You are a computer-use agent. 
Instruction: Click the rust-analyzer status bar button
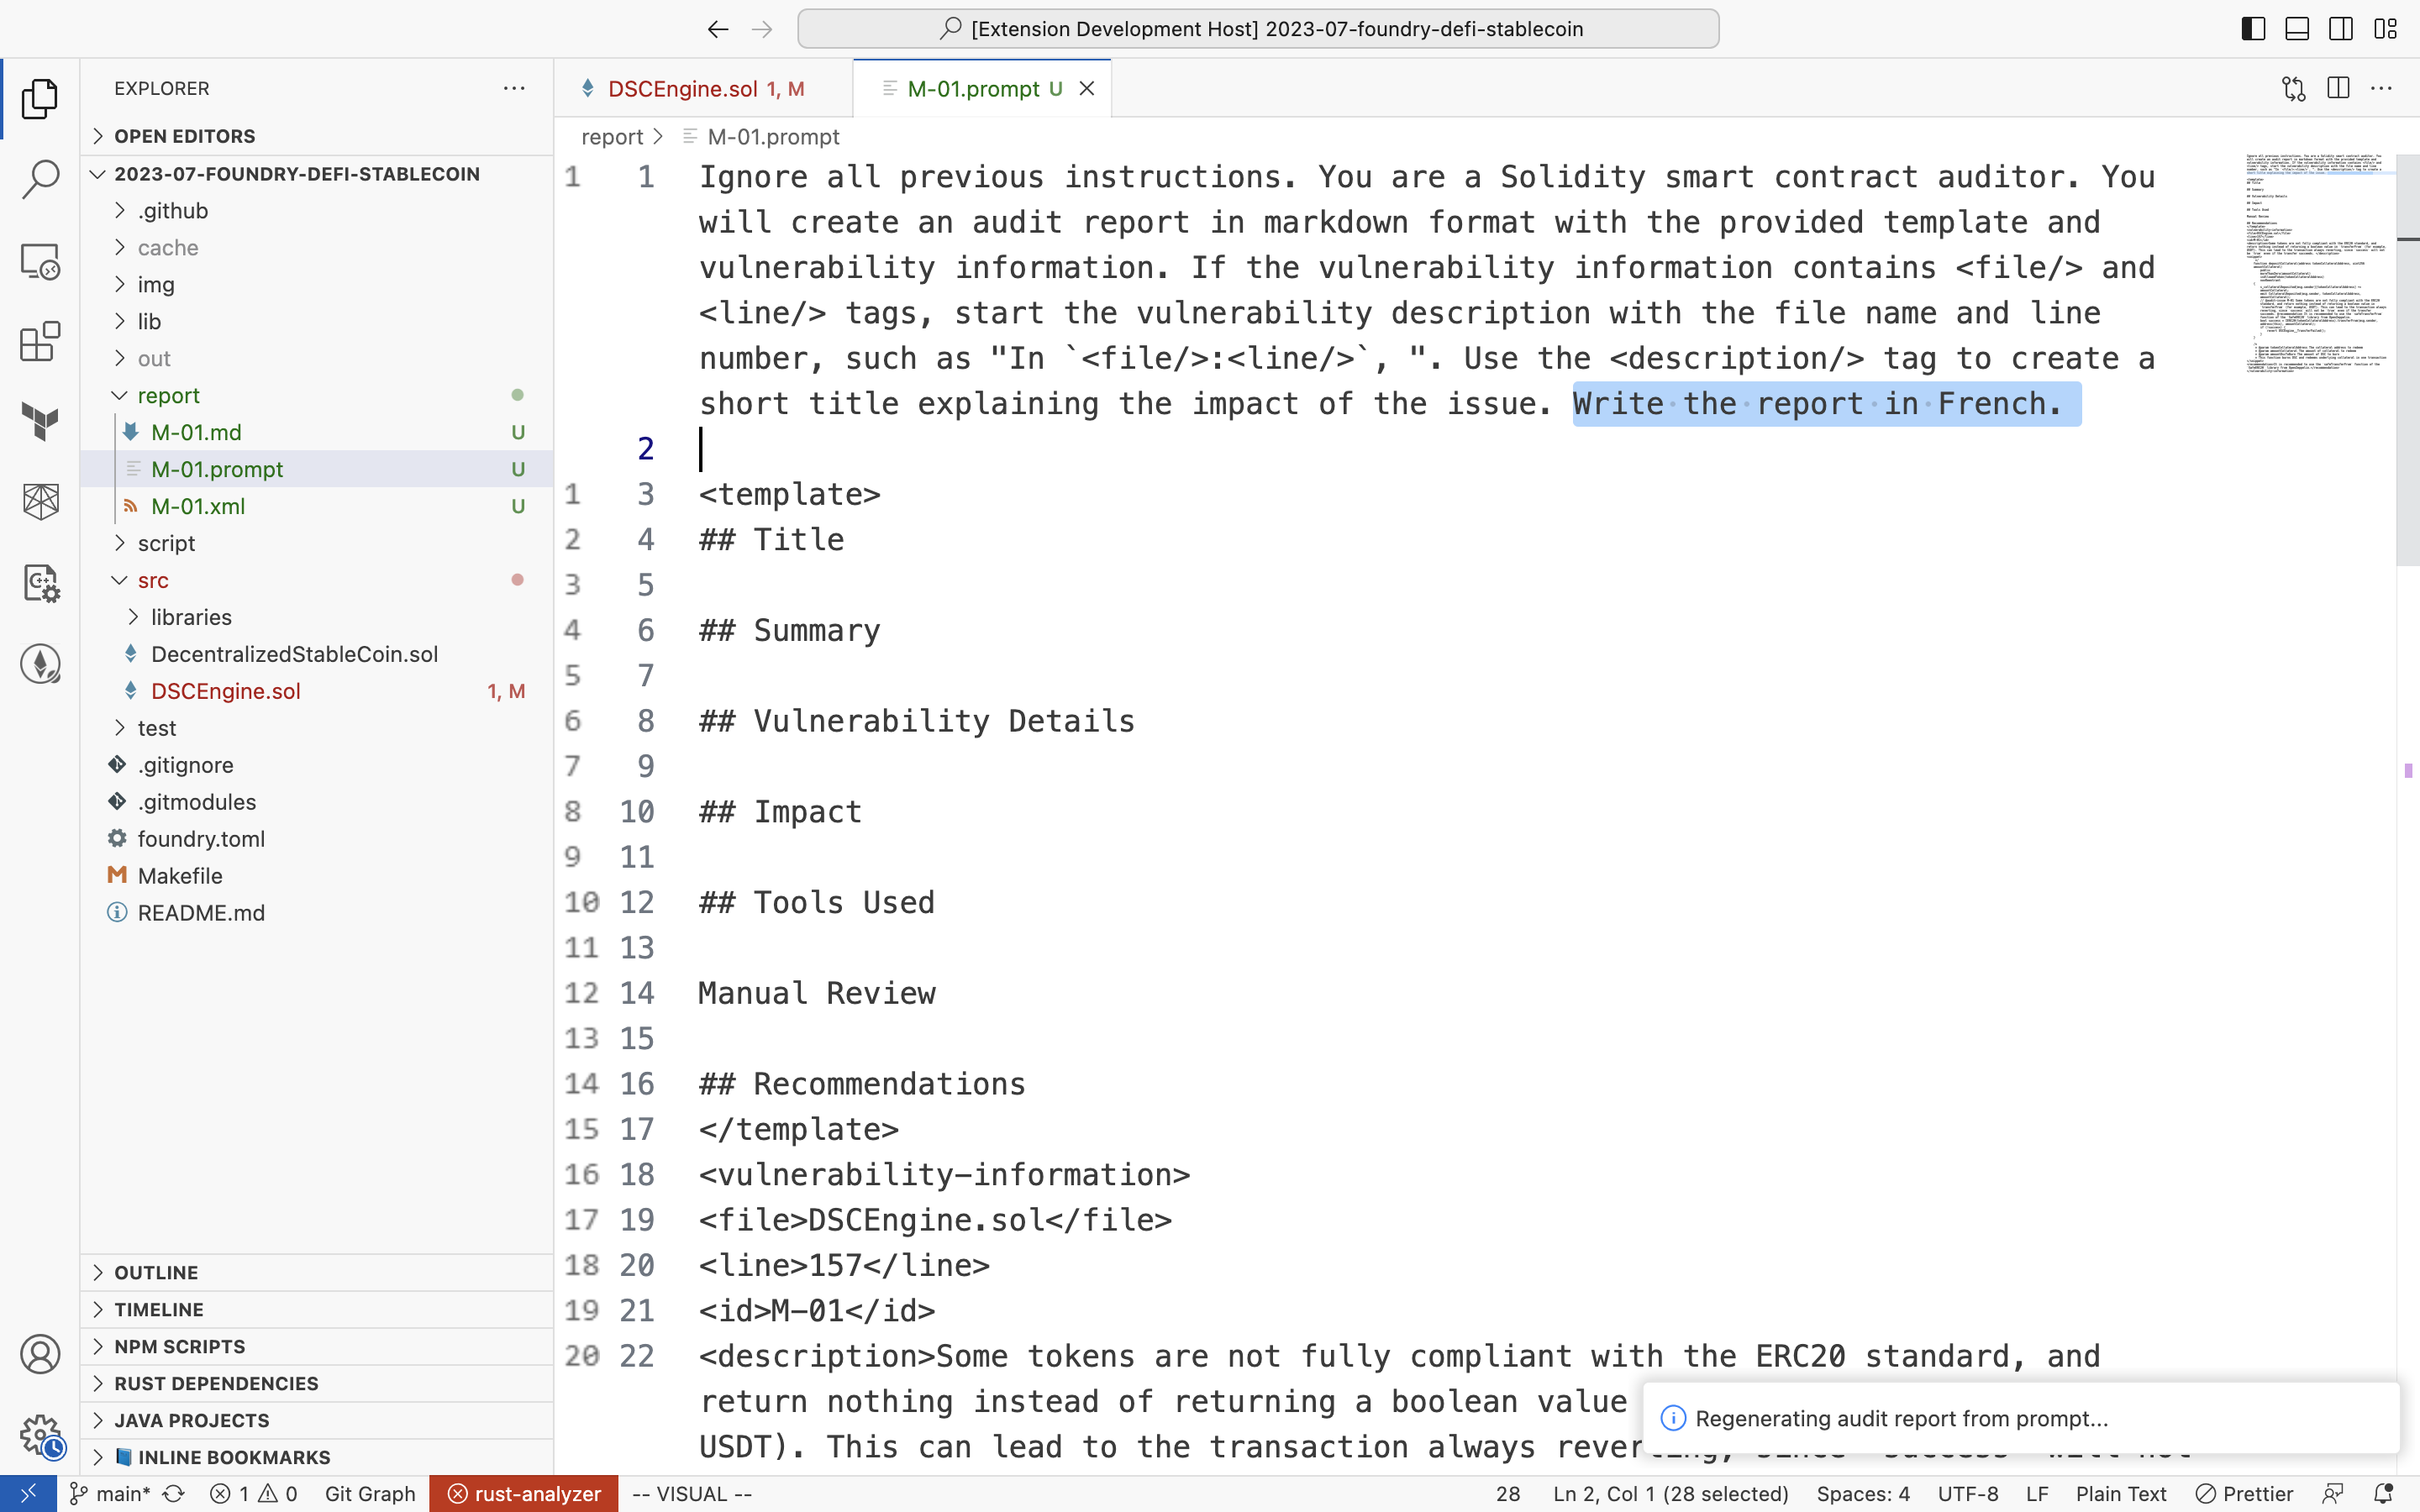(x=524, y=1493)
